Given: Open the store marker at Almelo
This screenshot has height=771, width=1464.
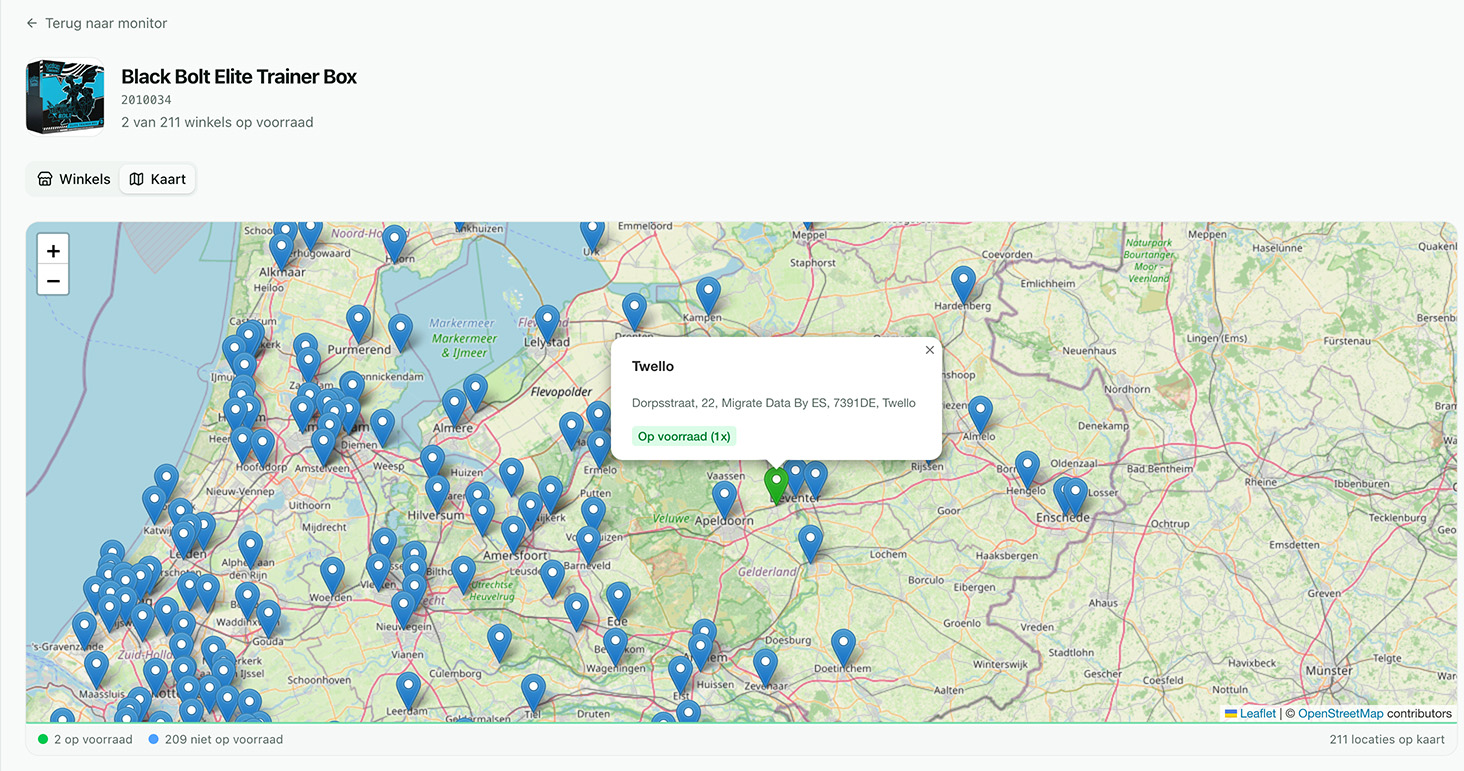Looking at the screenshot, I should [980, 413].
